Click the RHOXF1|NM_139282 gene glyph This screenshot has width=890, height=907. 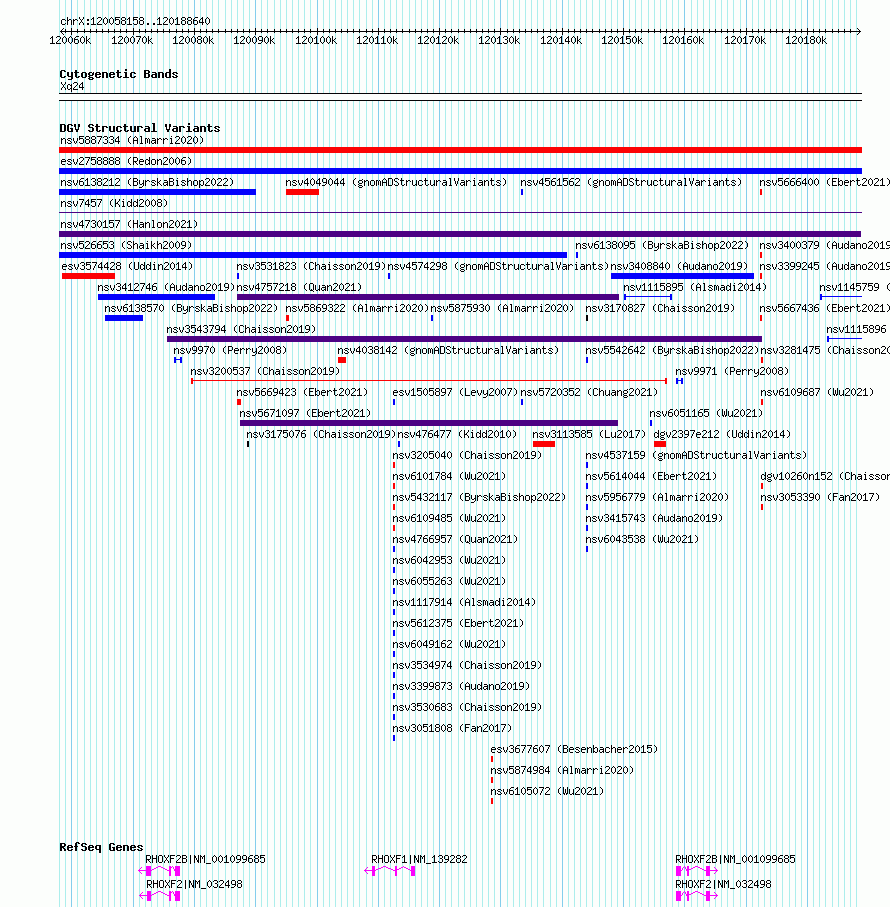(390, 871)
